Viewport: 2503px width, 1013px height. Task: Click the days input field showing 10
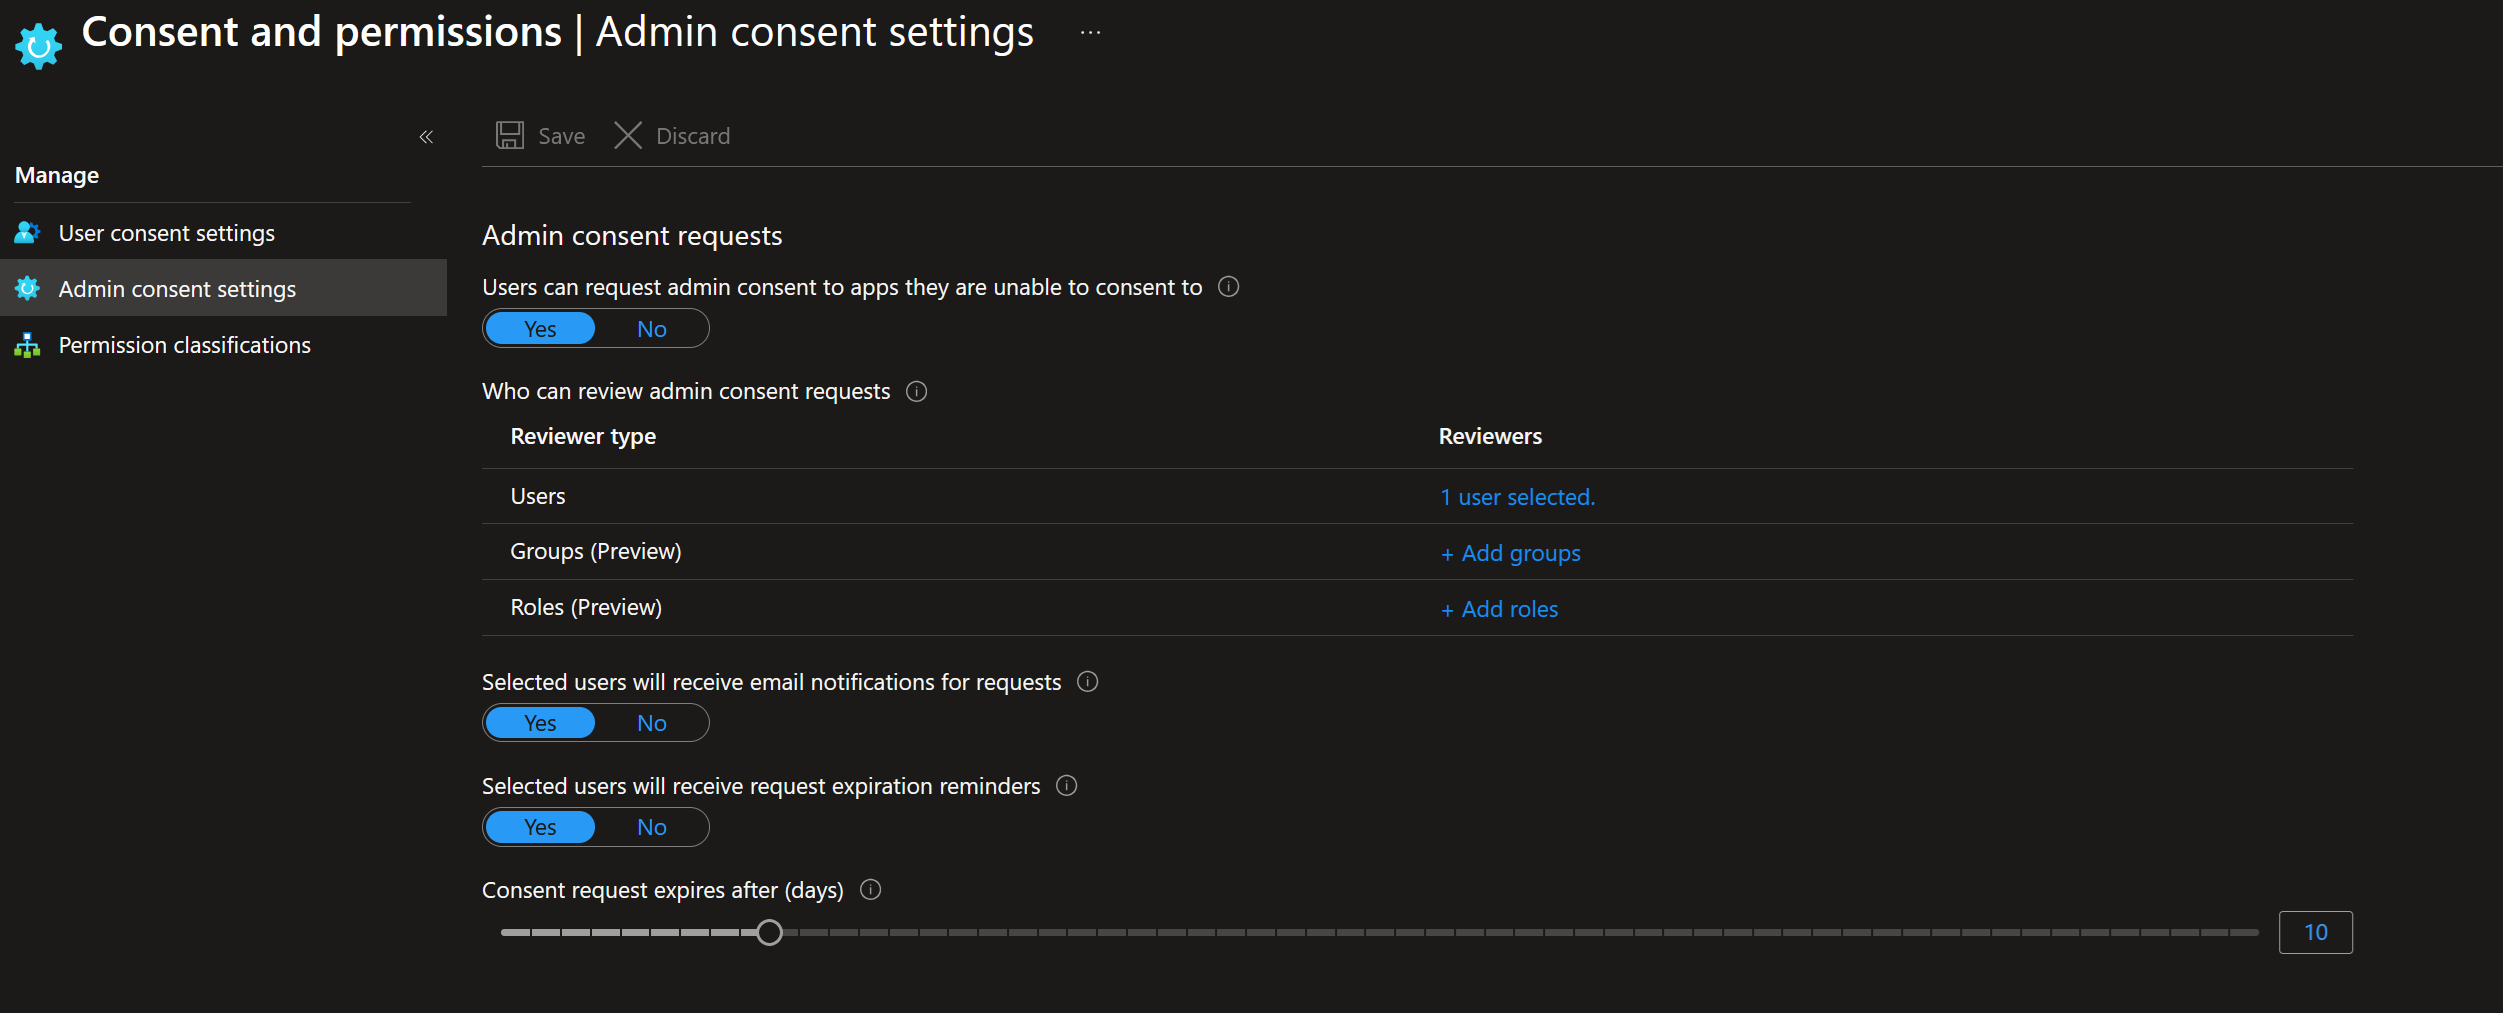2316,933
